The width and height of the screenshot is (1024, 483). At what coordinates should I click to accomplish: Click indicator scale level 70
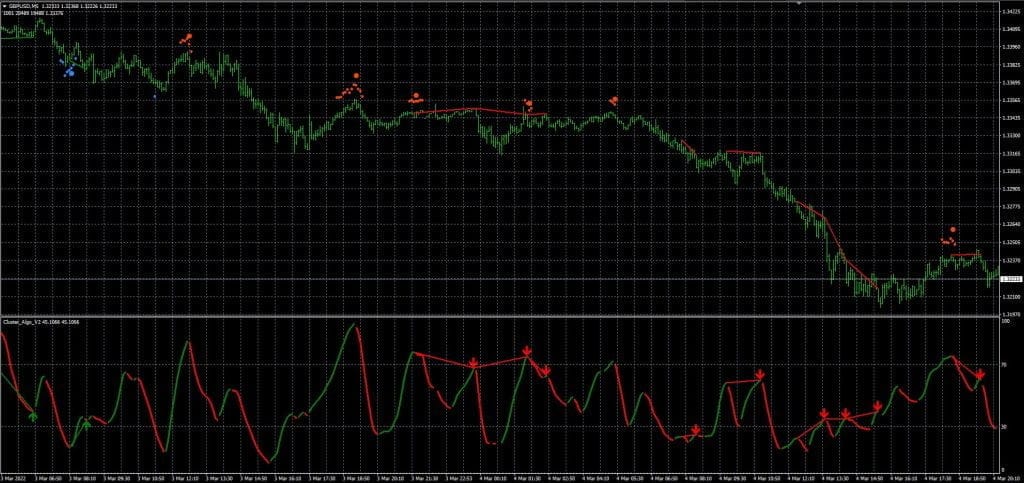pyautogui.click(x=1005, y=365)
